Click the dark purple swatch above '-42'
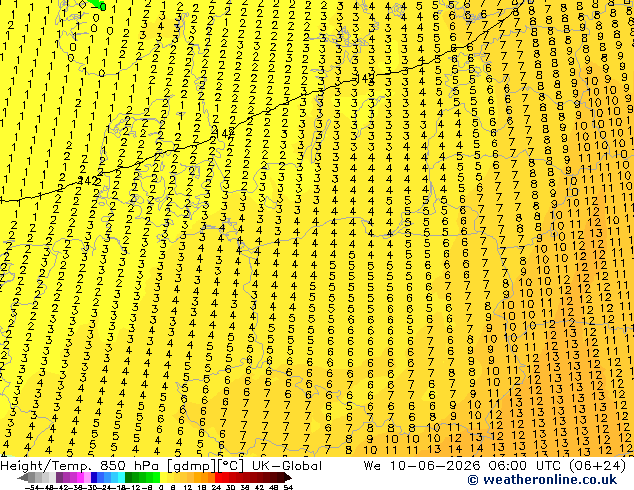 click(59, 478)
